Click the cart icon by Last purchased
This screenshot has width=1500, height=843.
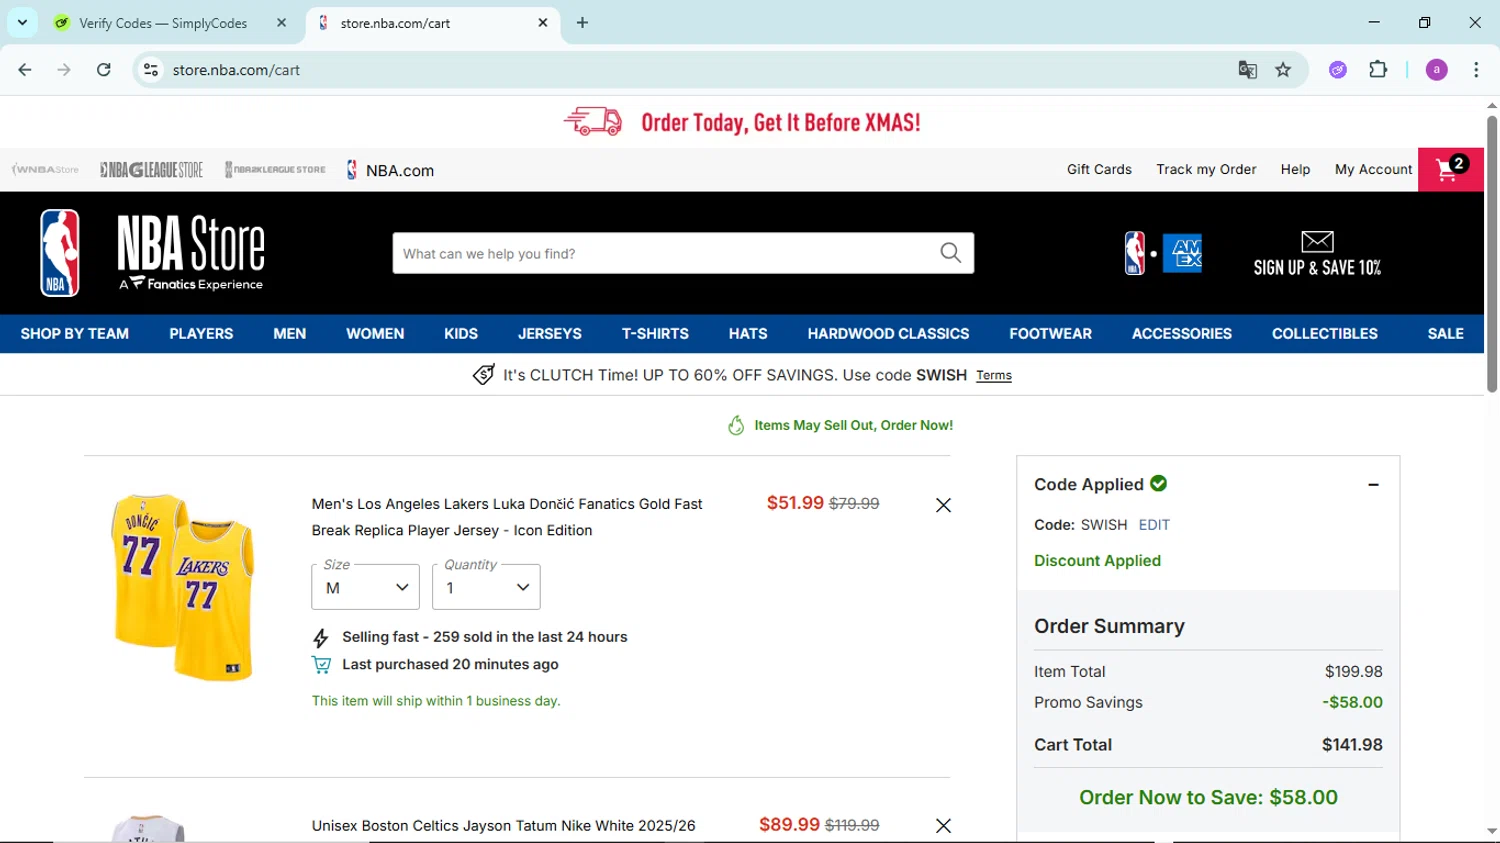(321, 665)
